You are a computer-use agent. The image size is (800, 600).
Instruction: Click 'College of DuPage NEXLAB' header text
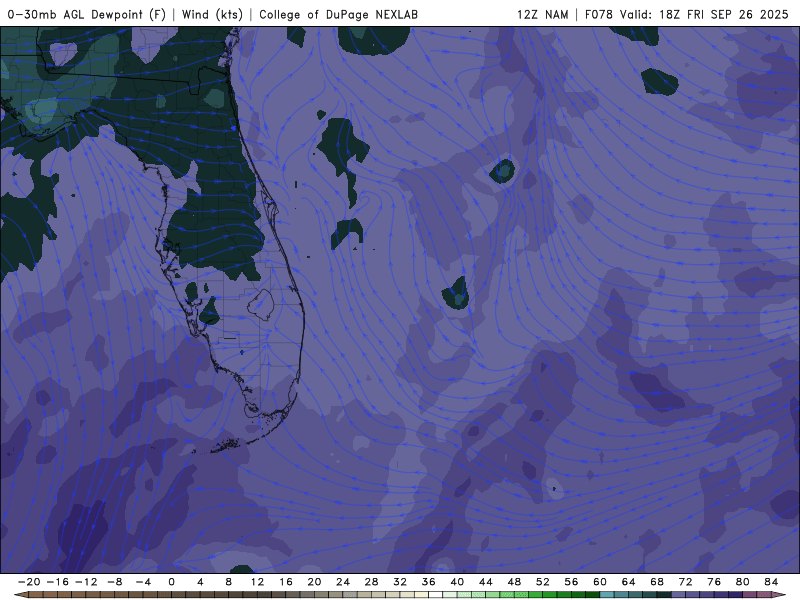[338, 14]
